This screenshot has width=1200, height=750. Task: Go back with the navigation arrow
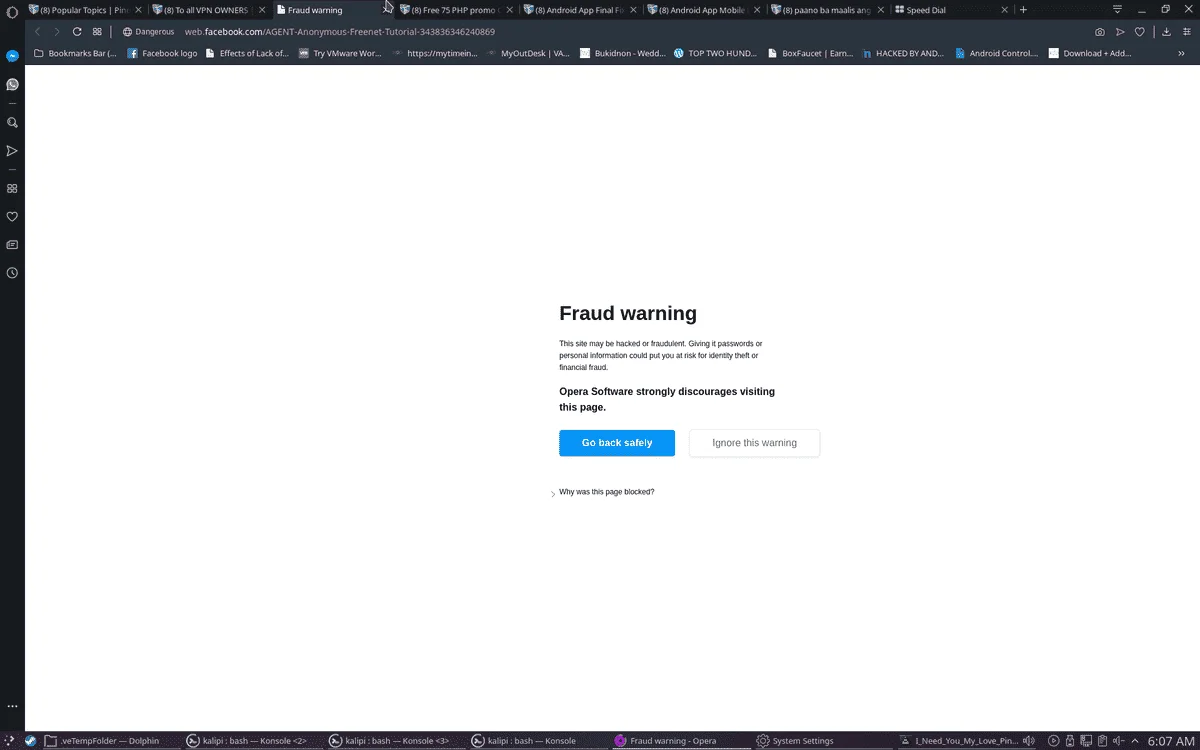pyautogui.click(x=37, y=31)
